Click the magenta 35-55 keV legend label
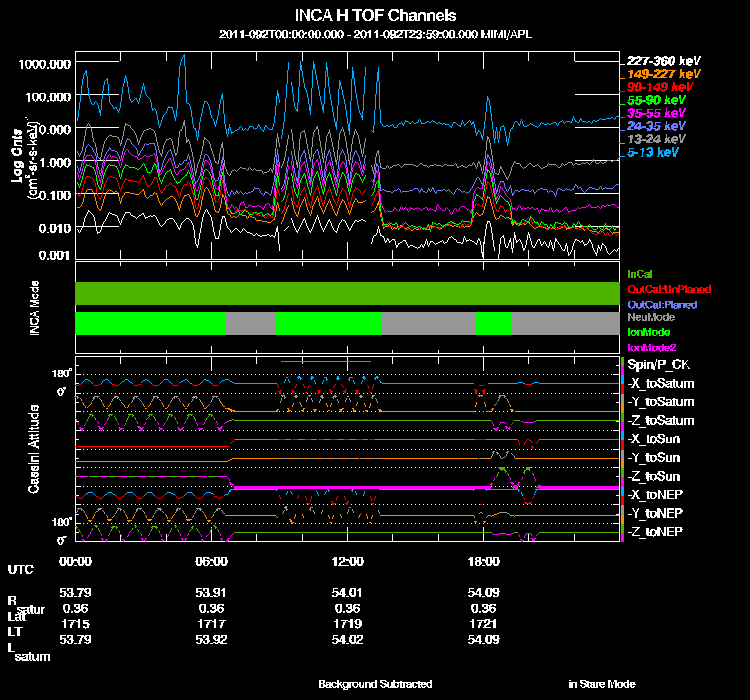The width and height of the screenshot is (750, 700). (656, 114)
